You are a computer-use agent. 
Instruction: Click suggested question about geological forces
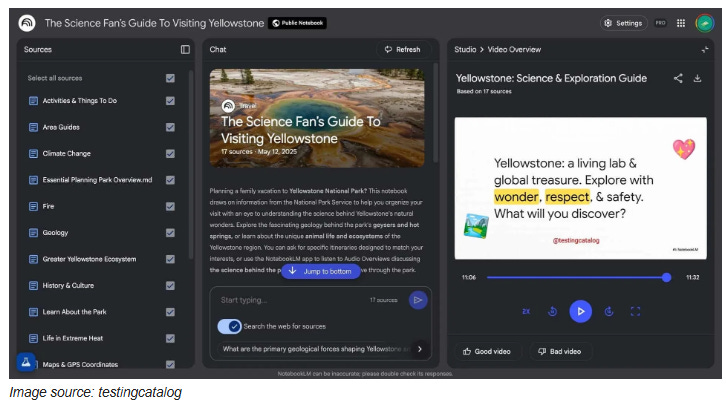[x=316, y=349]
